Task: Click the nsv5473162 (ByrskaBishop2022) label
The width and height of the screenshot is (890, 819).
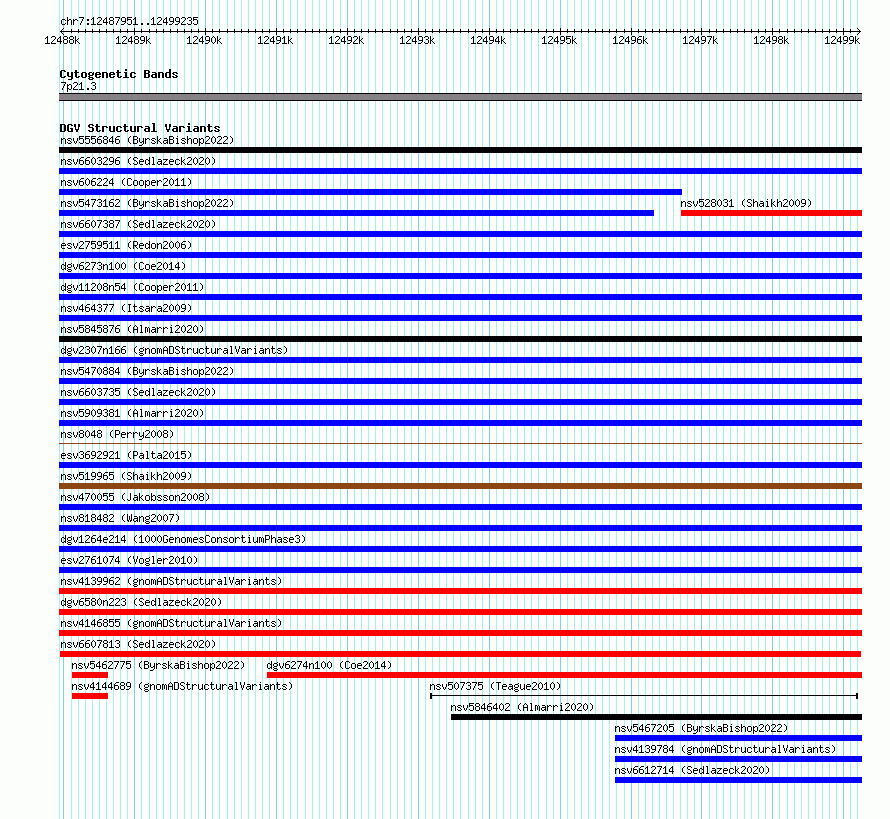Action: click(147, 203)
